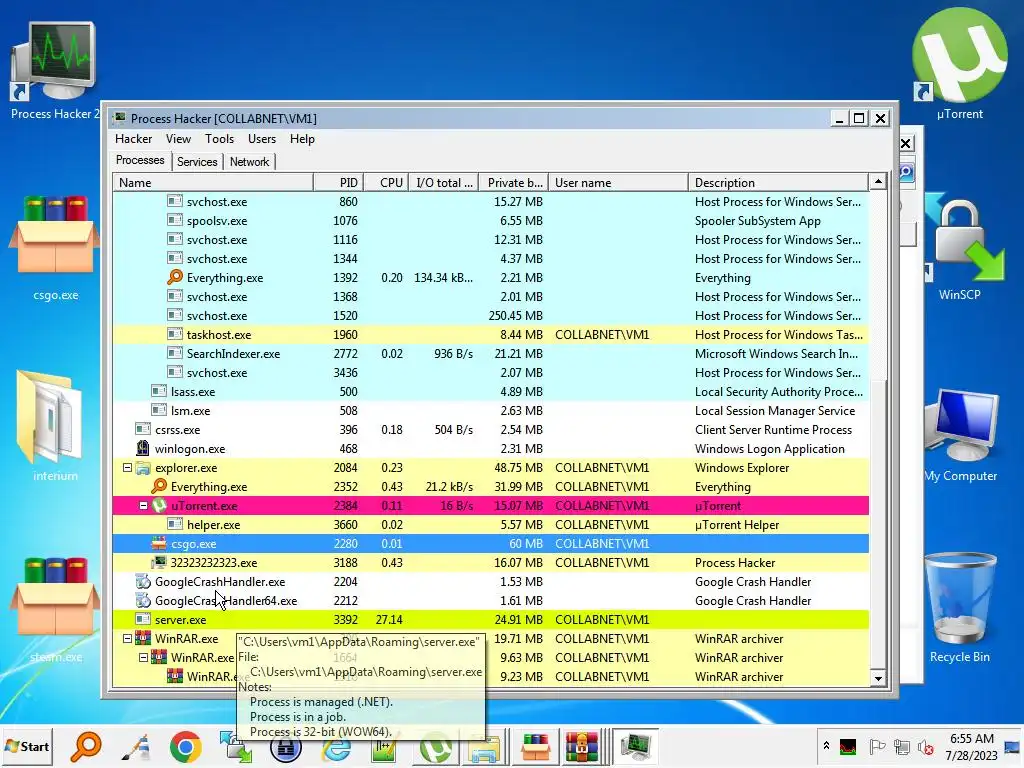Image resolution: width=1024 pixels, height=768 pixels.
Task: Collapse the explorer.exe process tree
Action: [127, 468]
